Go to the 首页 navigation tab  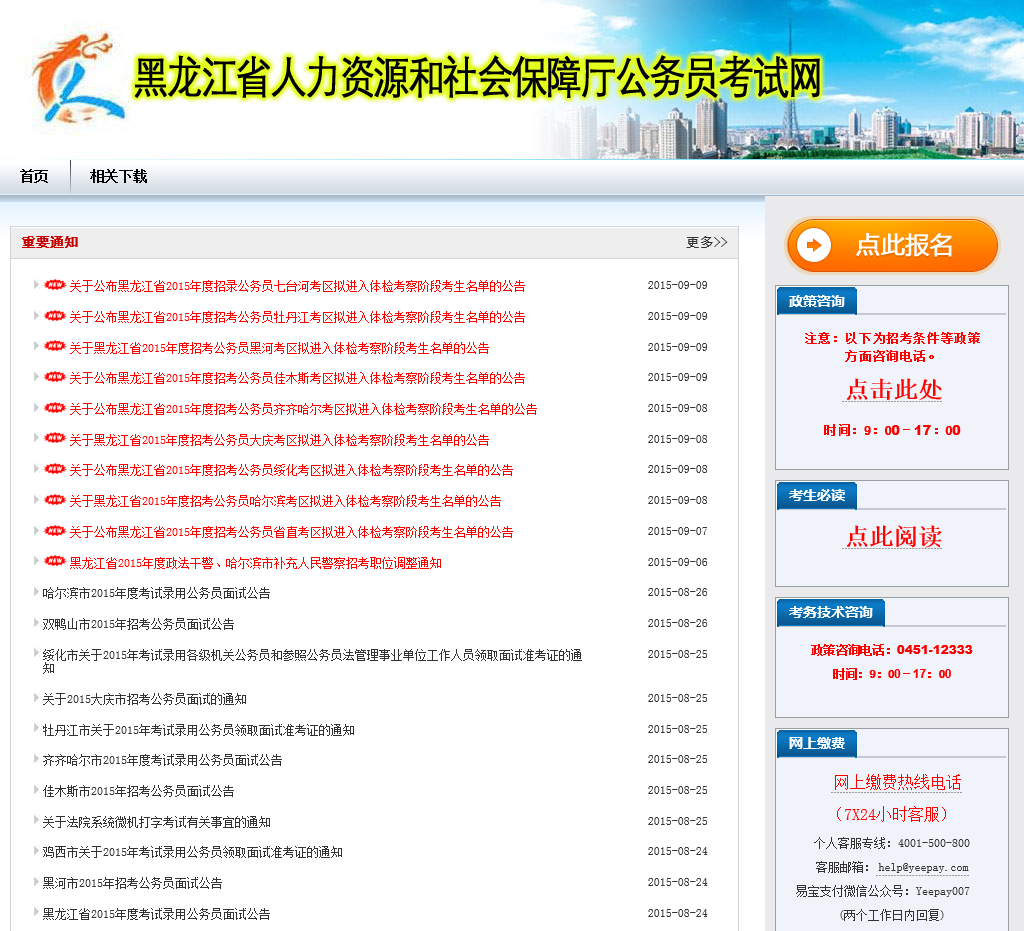[34, 176]
